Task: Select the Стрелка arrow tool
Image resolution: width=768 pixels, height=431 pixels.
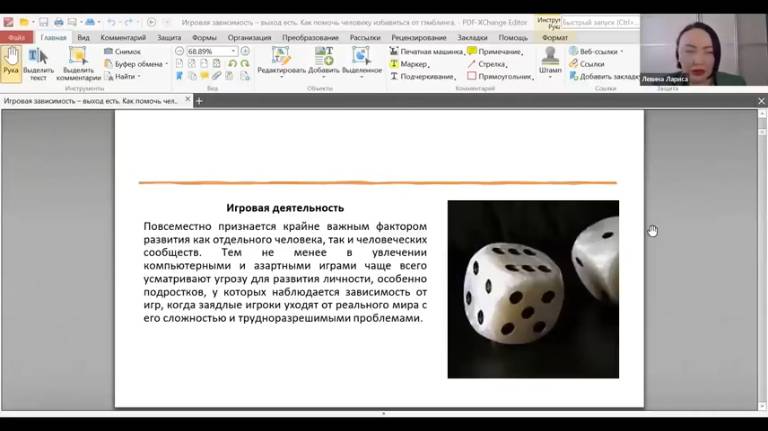Action: [x=487, y=64]
